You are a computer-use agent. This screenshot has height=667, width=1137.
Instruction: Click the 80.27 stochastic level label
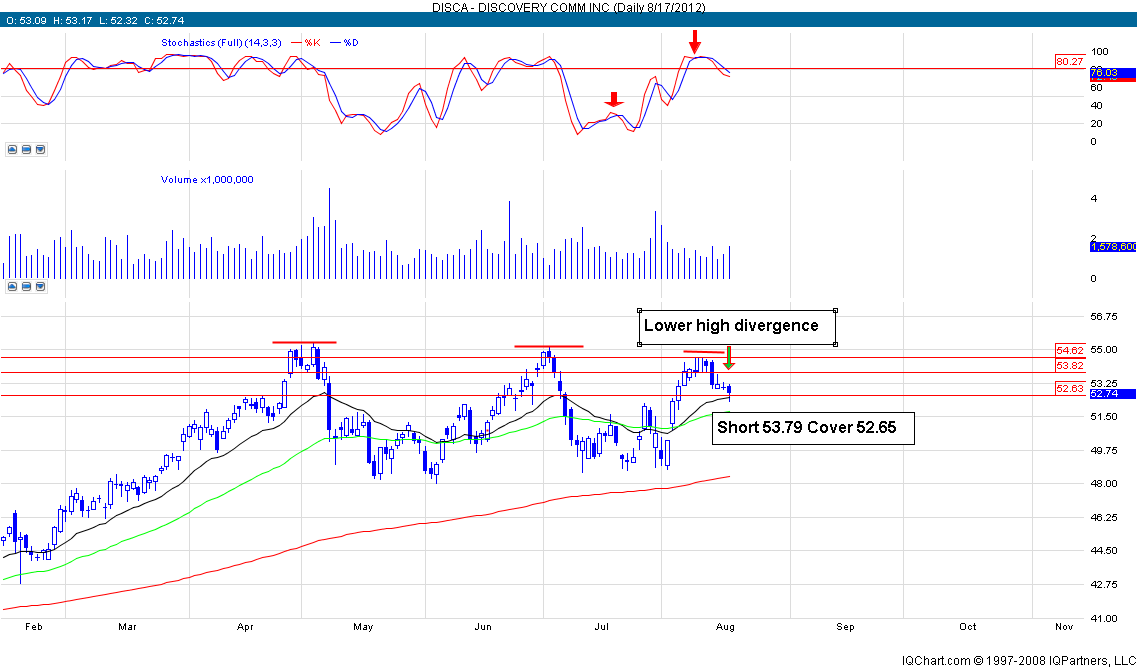pyautogui.click(x=1069, y=62)
